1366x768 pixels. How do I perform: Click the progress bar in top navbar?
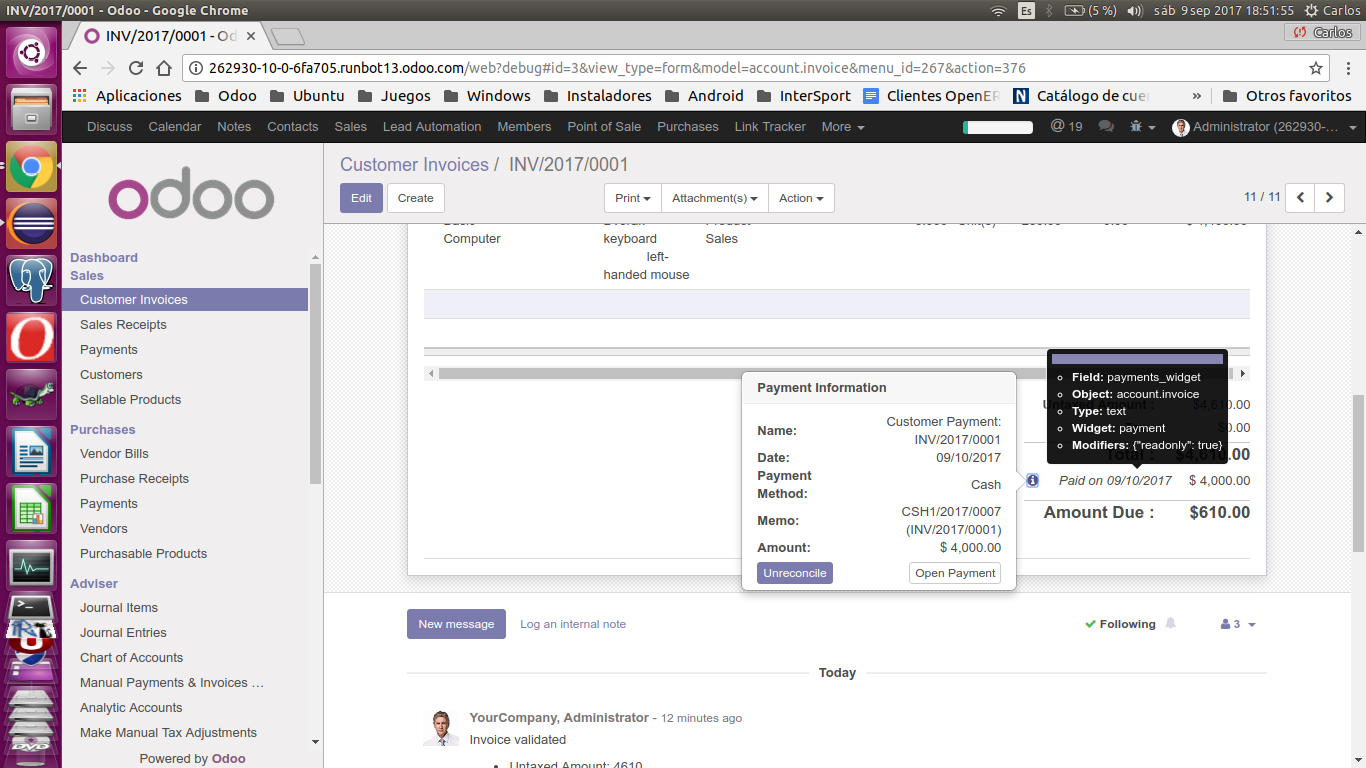click(x=998, y=127)
